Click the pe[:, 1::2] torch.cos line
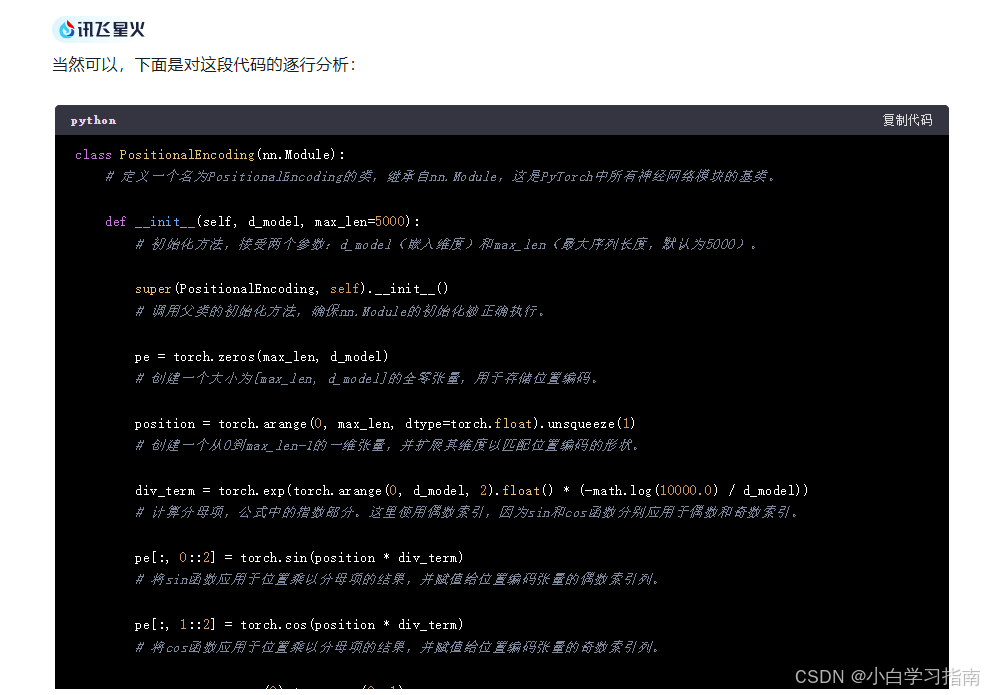The image size is (984, 695). (x=299, y=625)
